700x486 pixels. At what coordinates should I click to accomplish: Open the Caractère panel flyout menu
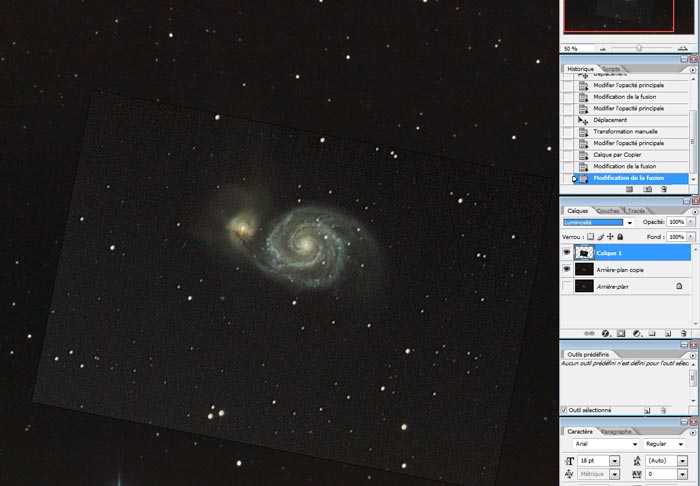coord(693,432)
